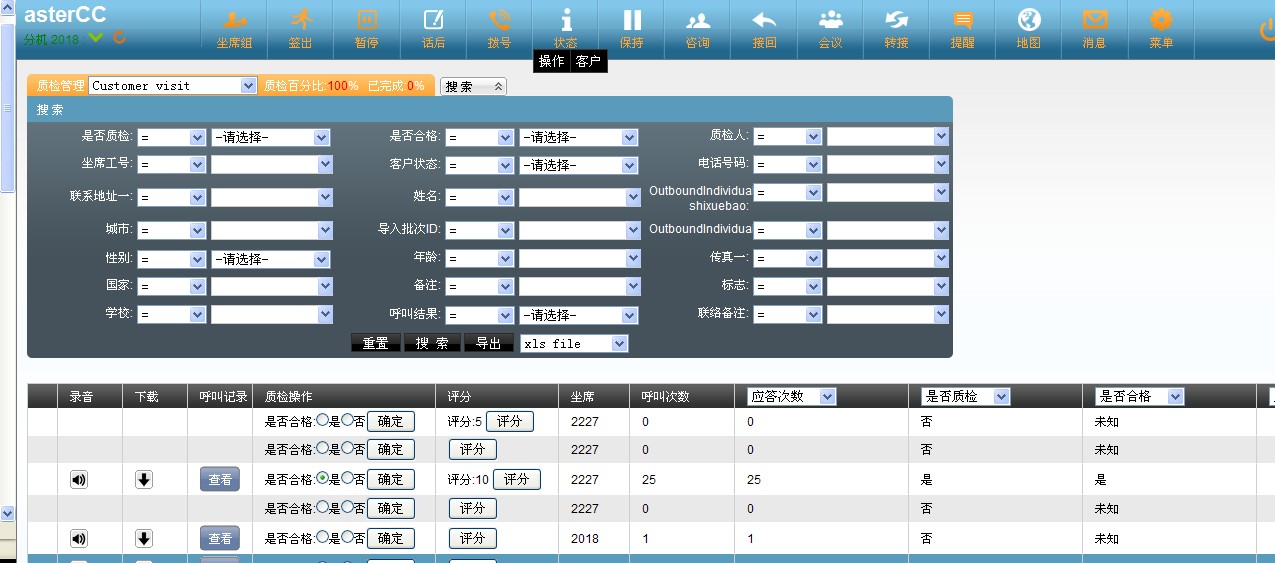Image resolution: width=1275 pixels, height=563 pixels.
Task: Click the 导出 export button
Action: click(489, 343)
